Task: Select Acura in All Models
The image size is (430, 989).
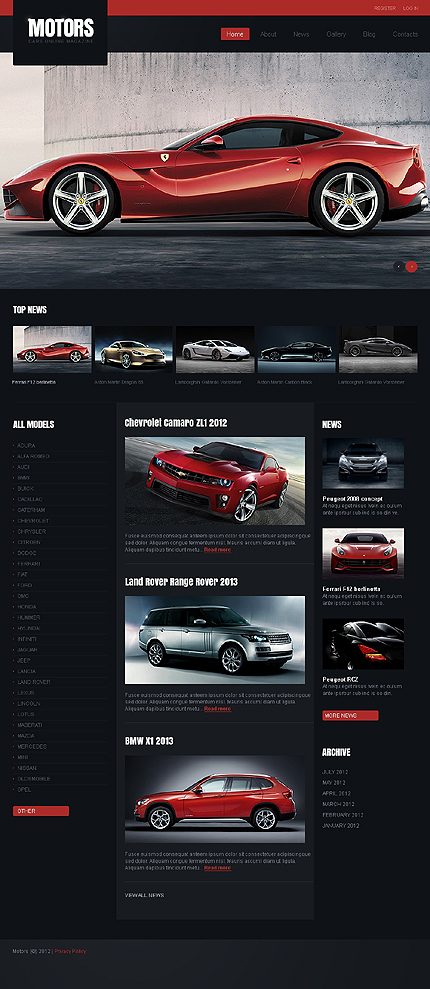Action: (x=26, y=445)
